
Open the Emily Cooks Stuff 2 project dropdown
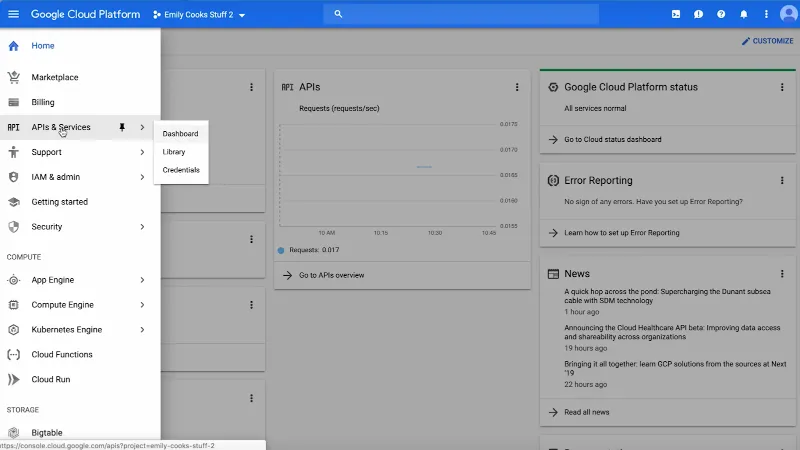tap(199, 15)
